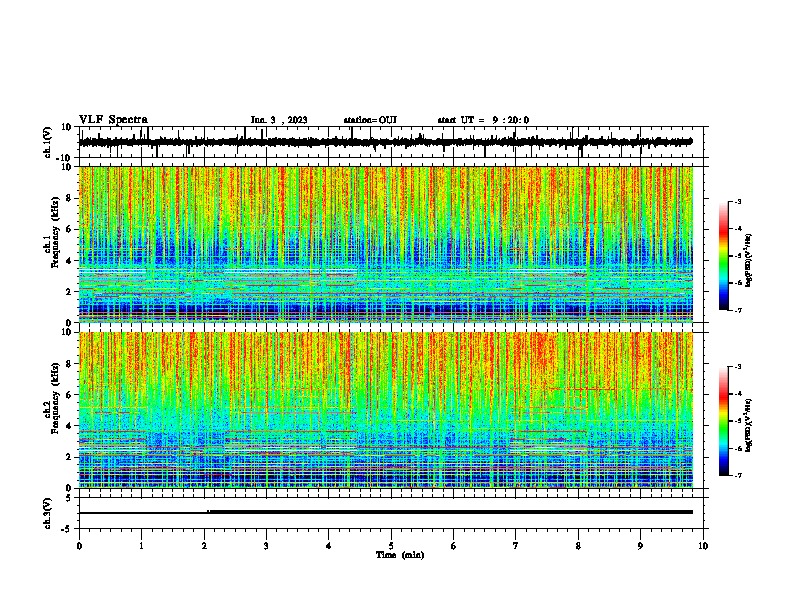Click the ch.2 spectrogram panel
The height and width of the screenshot is (612, 792).
tap(386, 410)
